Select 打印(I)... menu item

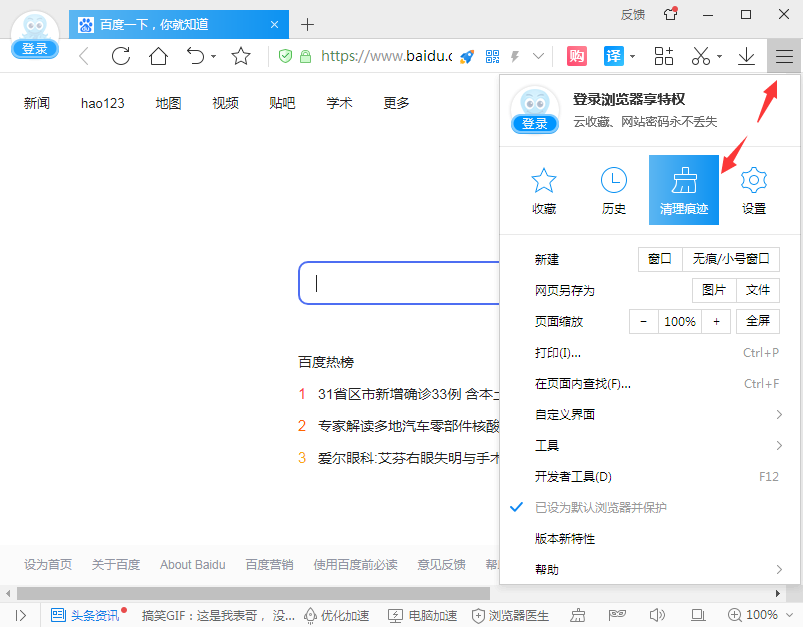(649, 353)
